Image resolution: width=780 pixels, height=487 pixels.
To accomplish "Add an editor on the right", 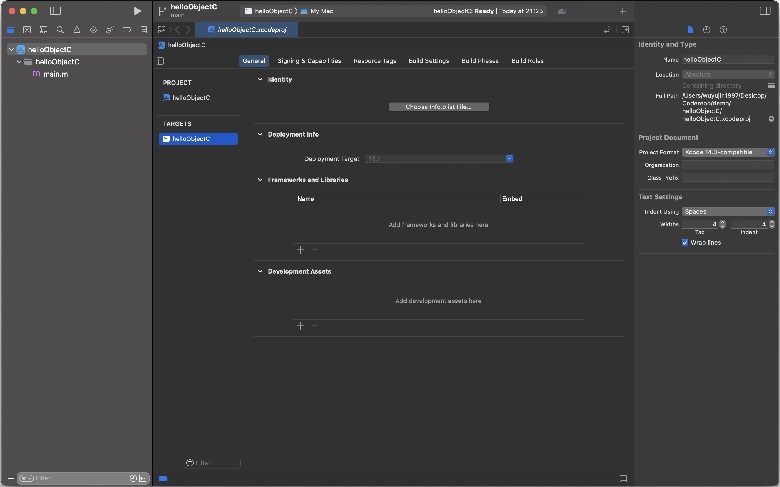I will click(625, 30).
